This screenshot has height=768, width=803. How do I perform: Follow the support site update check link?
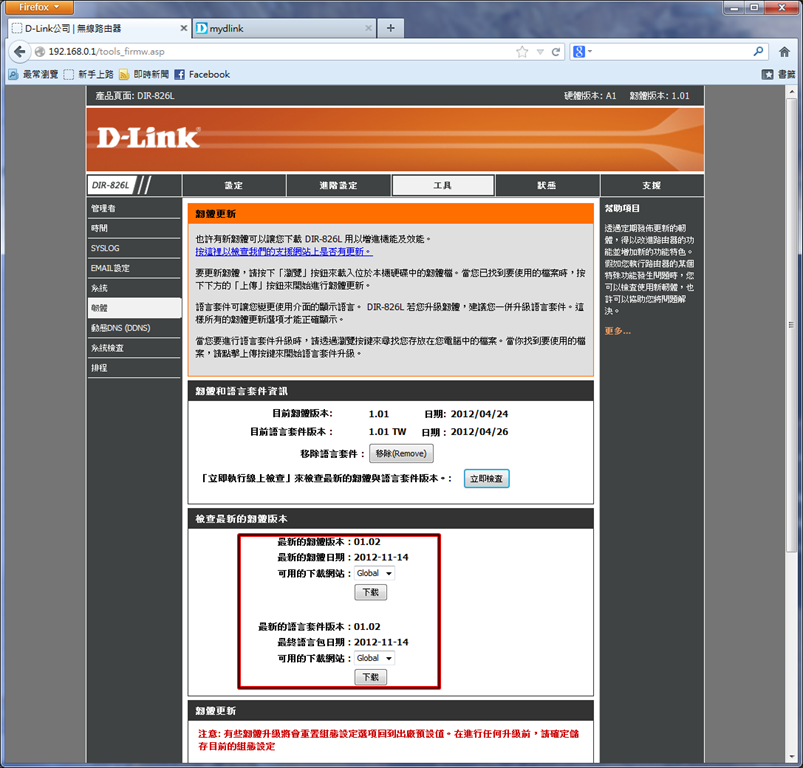click(284, 252)
